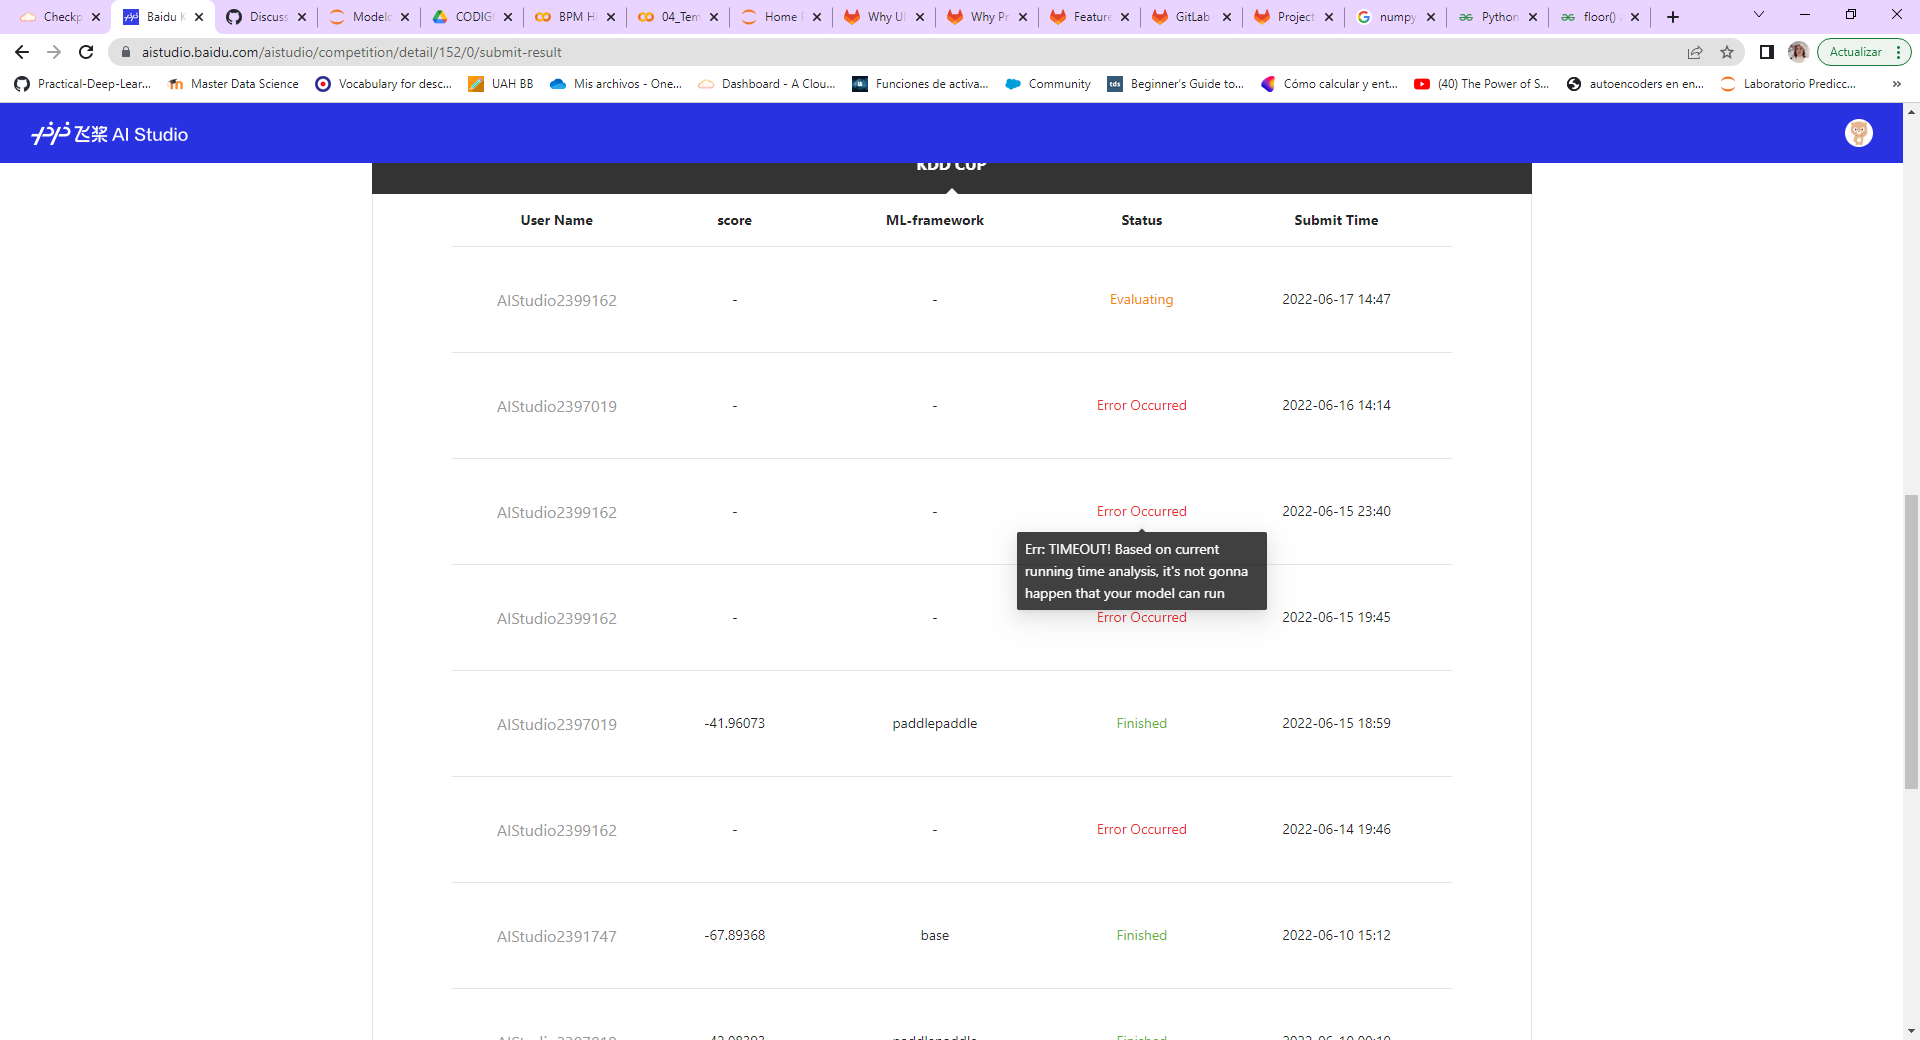Open Chrome profile avatar
1920x1040 pixels.
point(1798,52)
